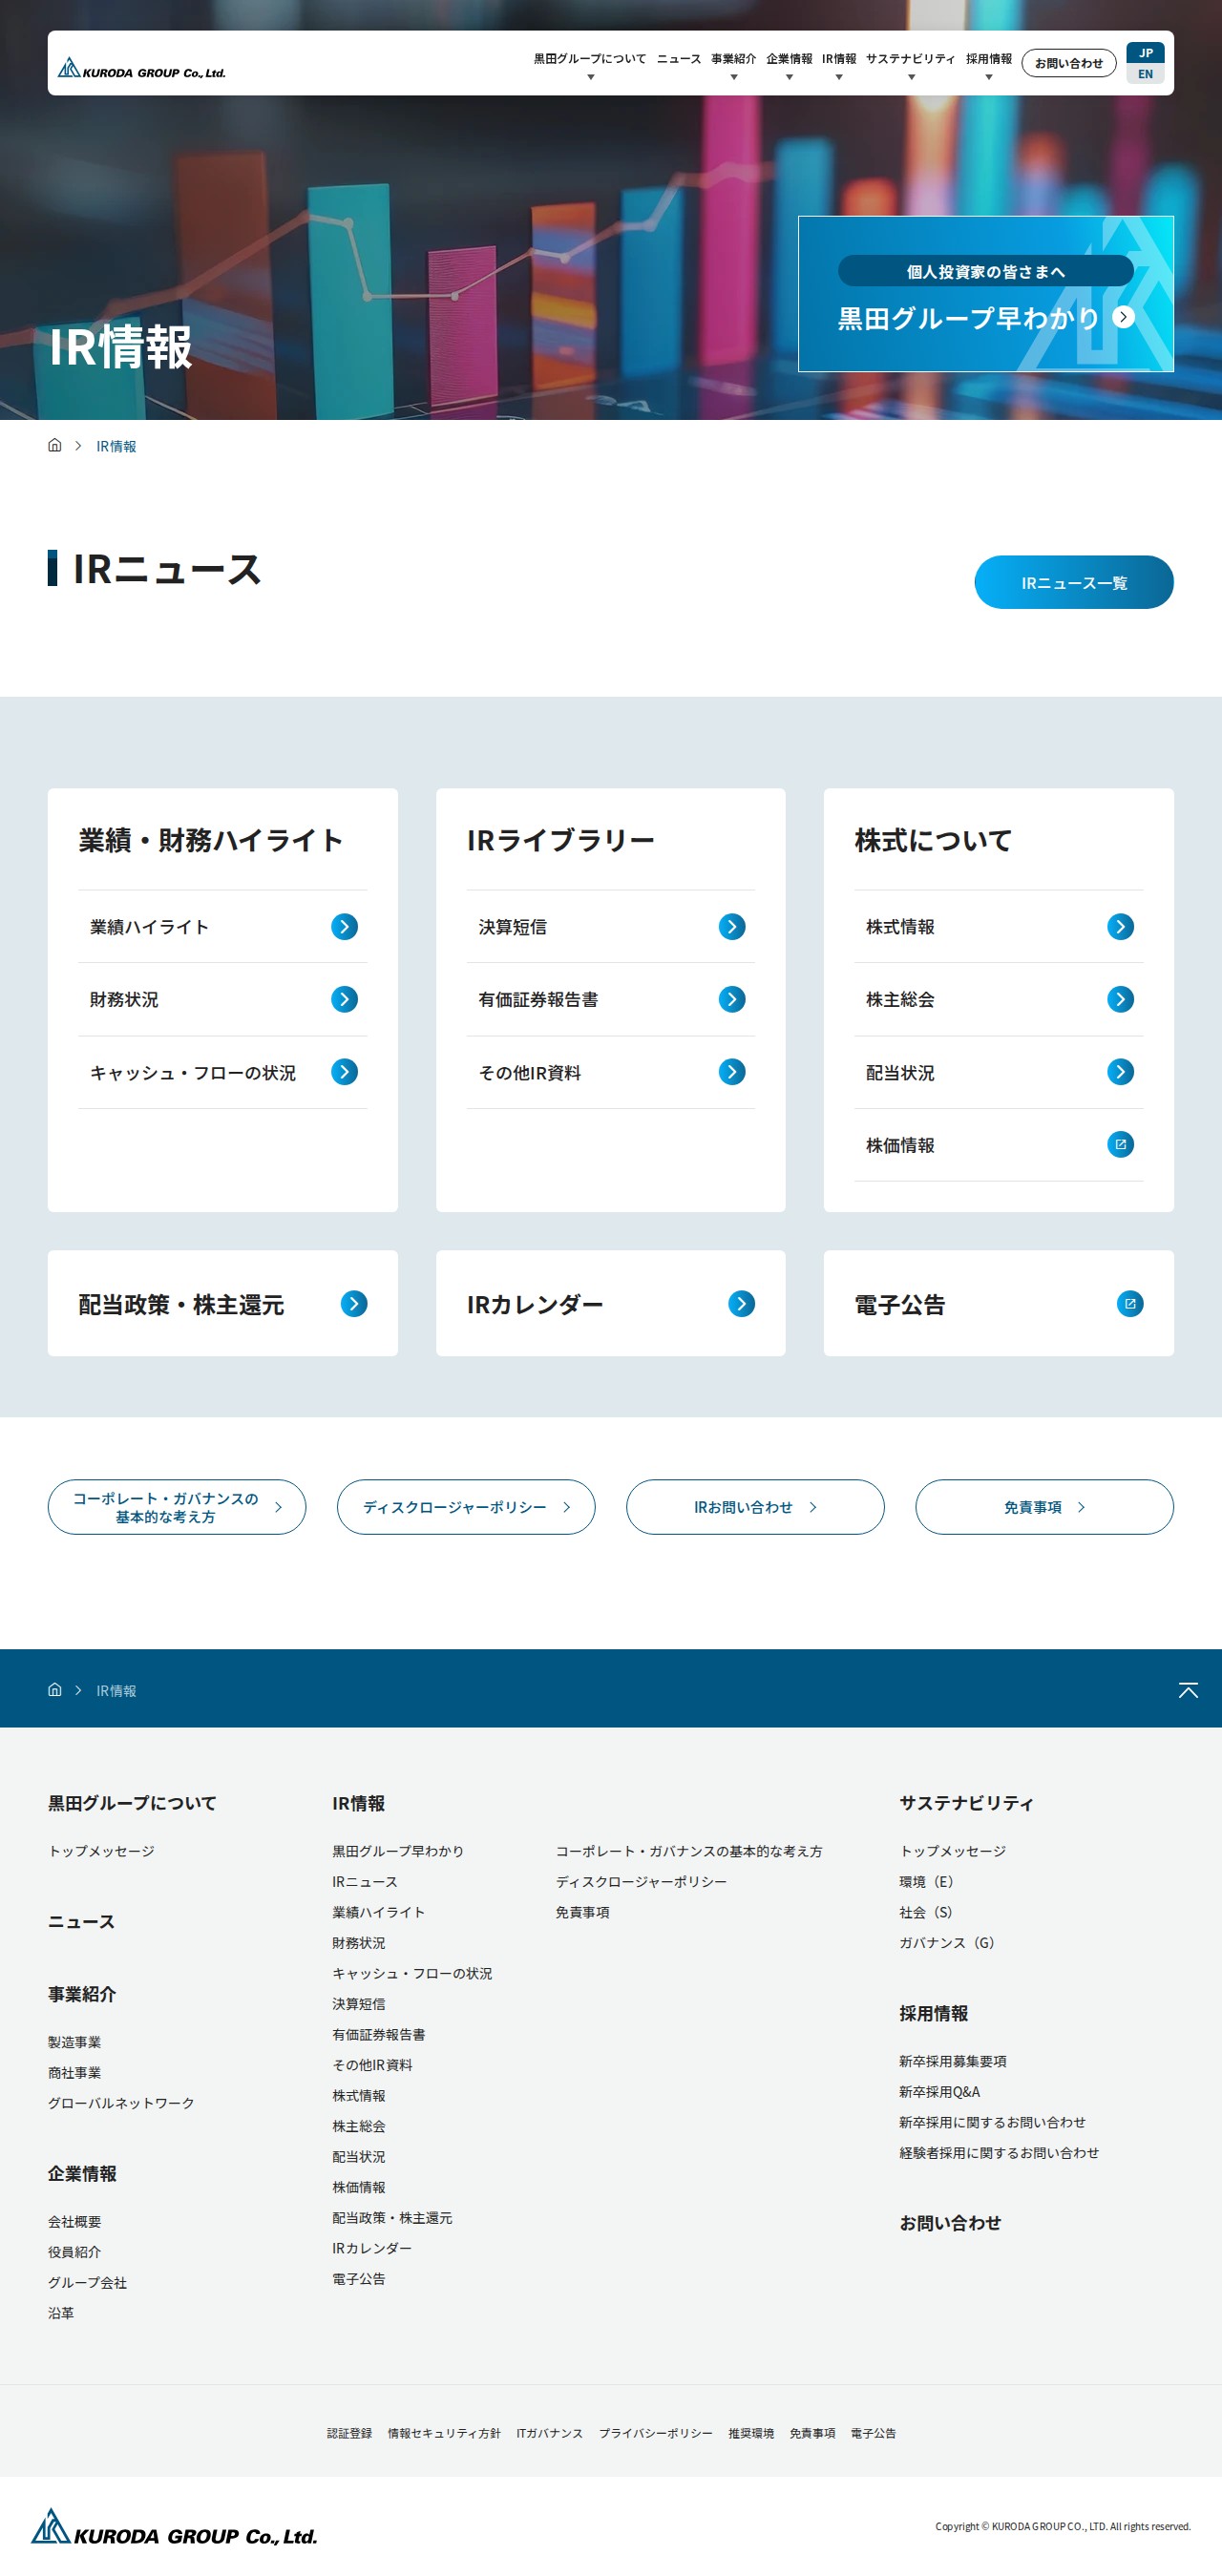Click arrow icon beside 株主総会
The height and width of the screenshot is (2576, 1222).
tap(1120, 999)
